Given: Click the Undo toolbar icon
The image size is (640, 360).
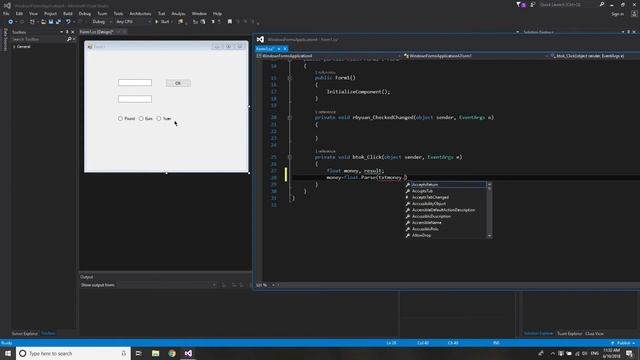Looking at the screenshot, I should (68, 22).
